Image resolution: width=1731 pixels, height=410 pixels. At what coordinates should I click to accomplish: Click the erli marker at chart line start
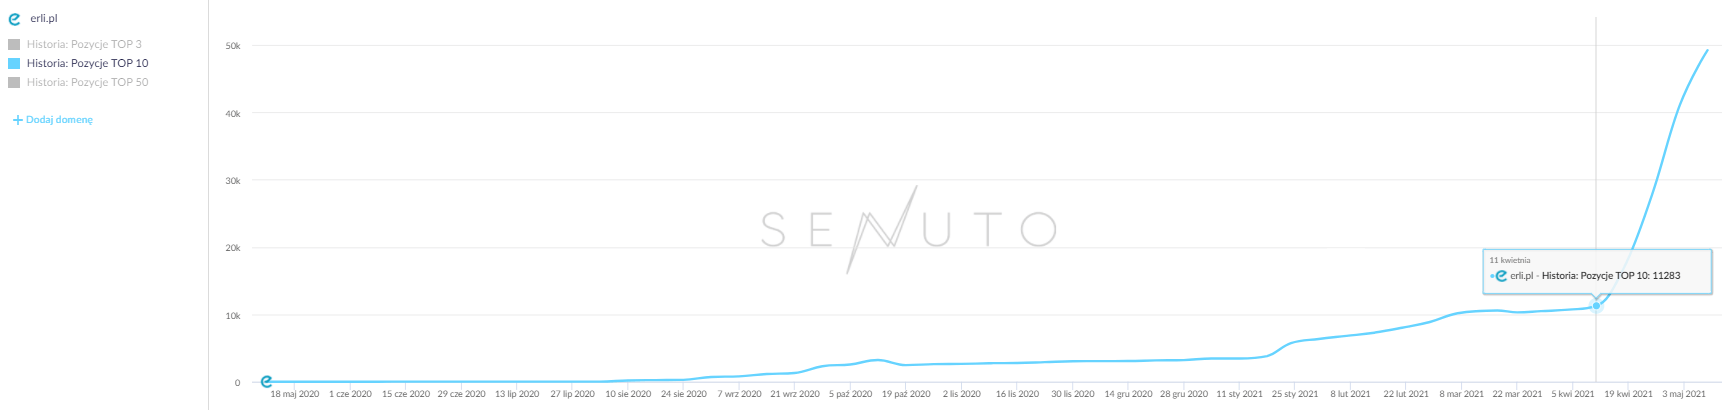266,381
